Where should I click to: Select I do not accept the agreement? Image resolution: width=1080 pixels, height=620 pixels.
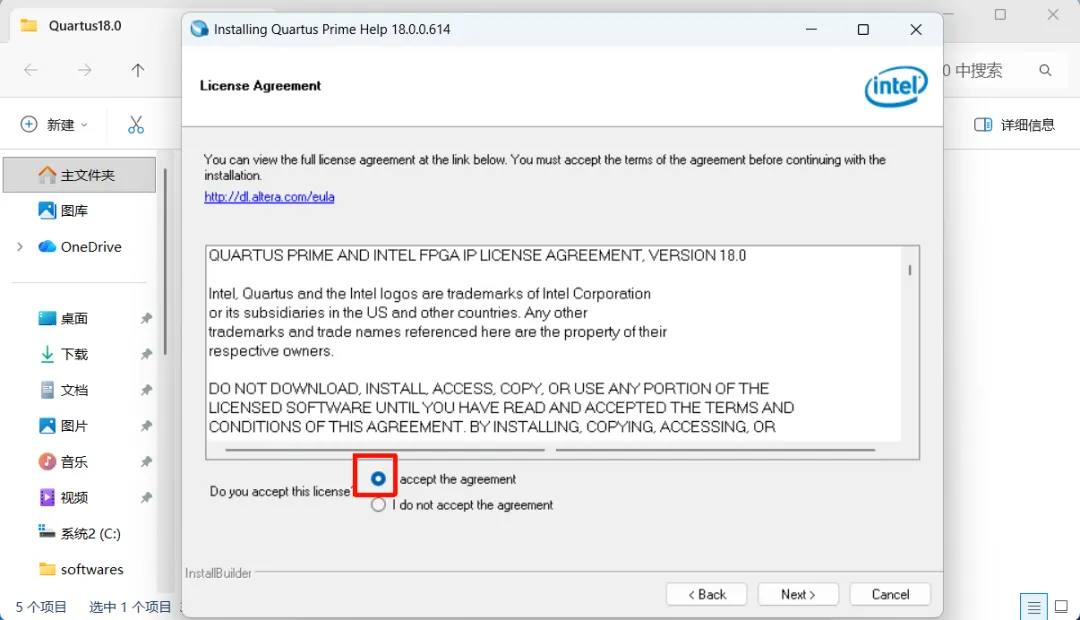(x=378, y=505)
